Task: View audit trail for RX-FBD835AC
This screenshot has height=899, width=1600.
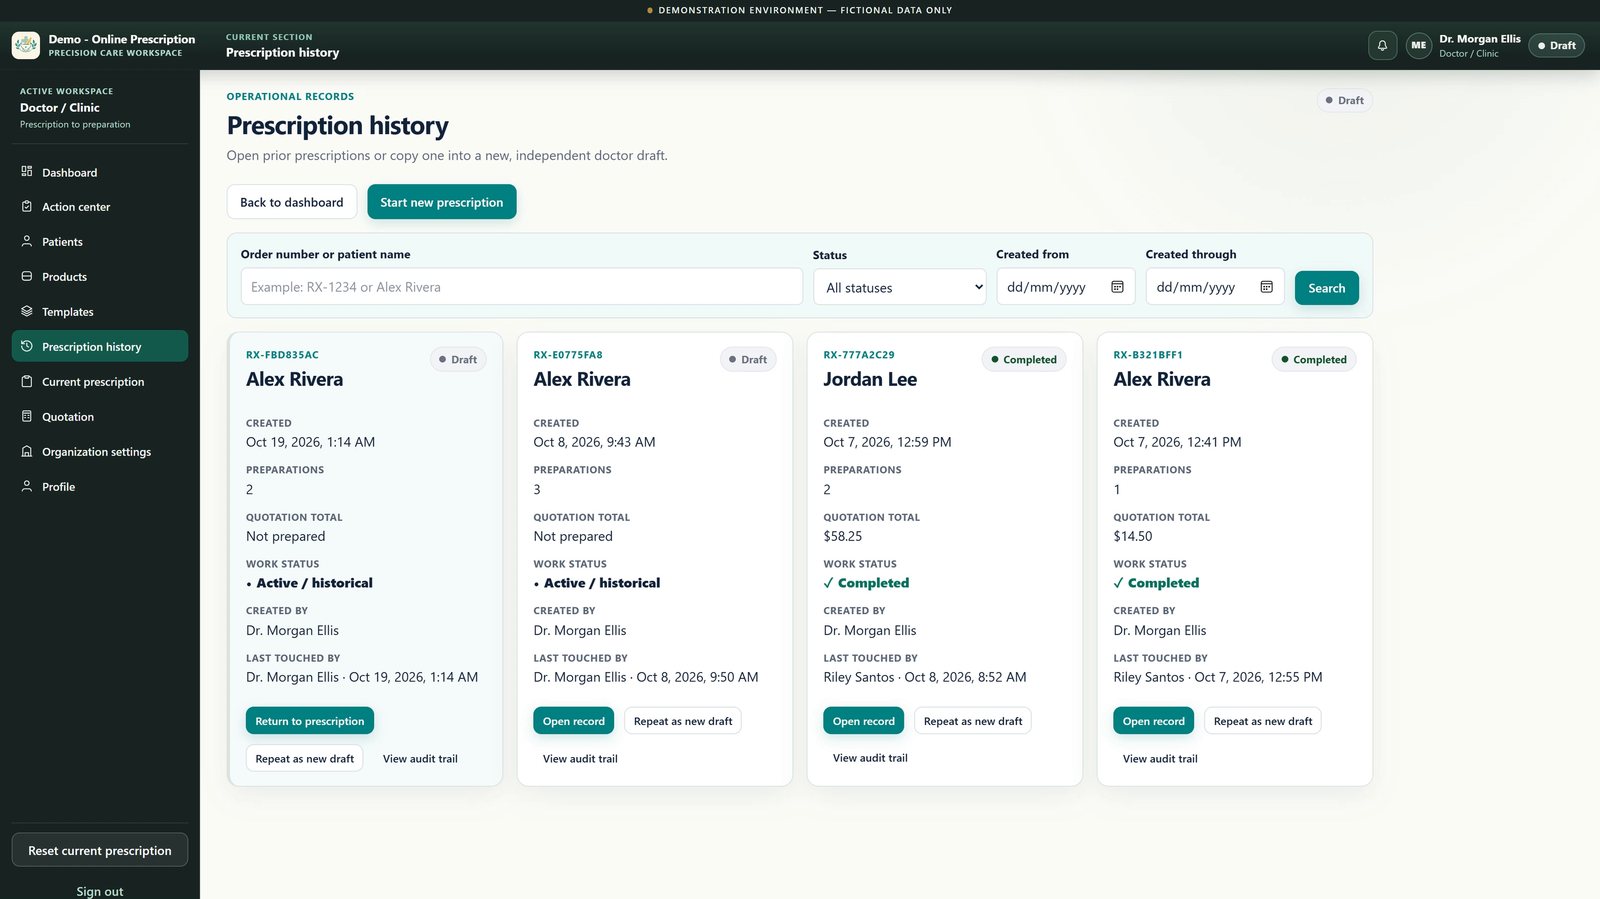Action: (420, 759)
